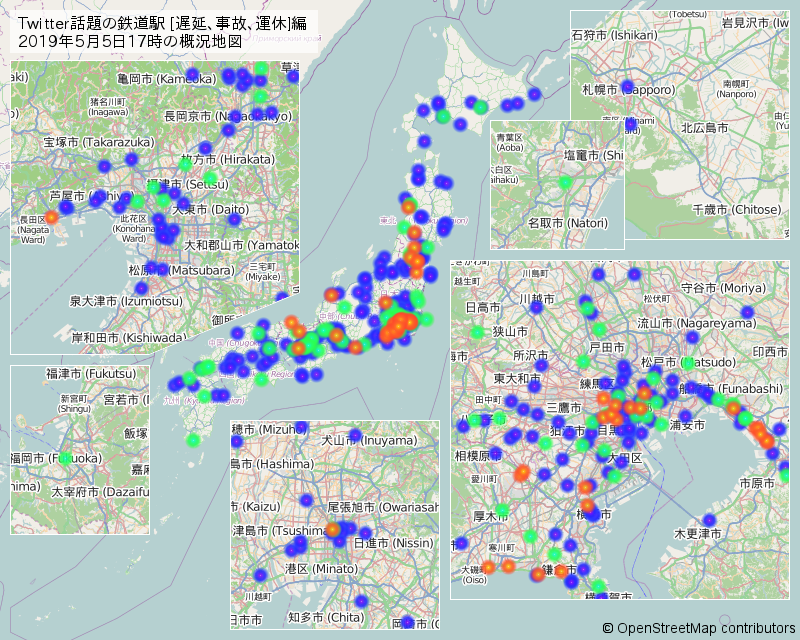Screen dimensions: 800x640
Task: Click the '名取市 (Natori)' label
Action: (568, 223)
